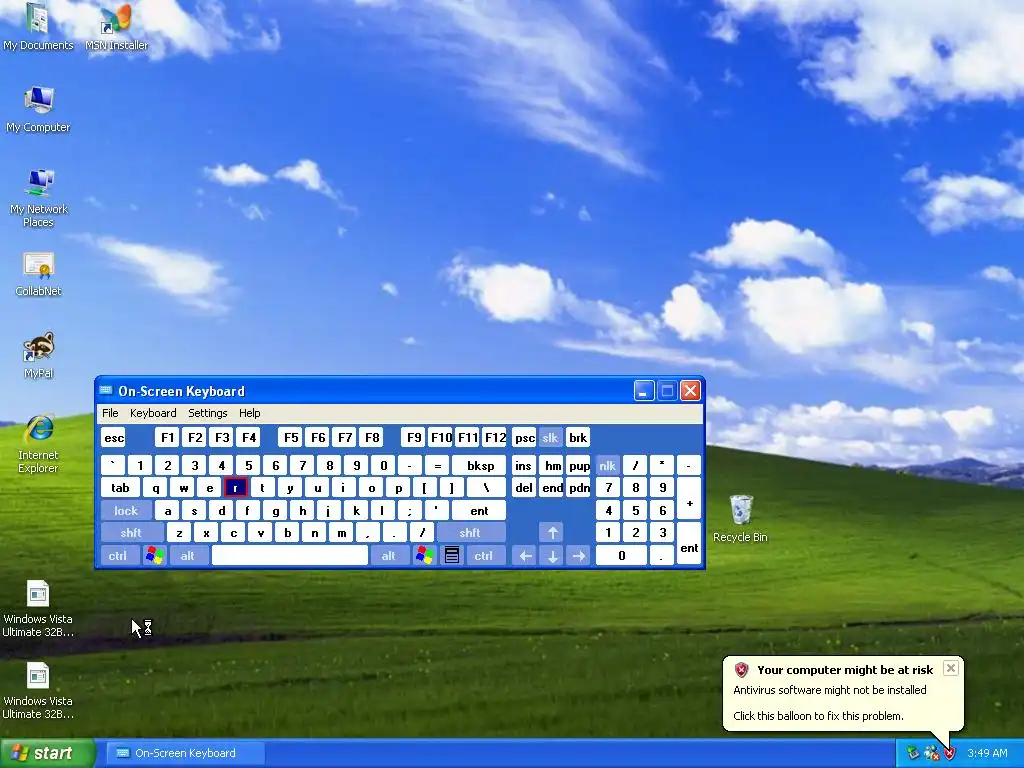Click numpad ent key
The height and width of the screenshot is (768, 1024).
click(689, 545)
